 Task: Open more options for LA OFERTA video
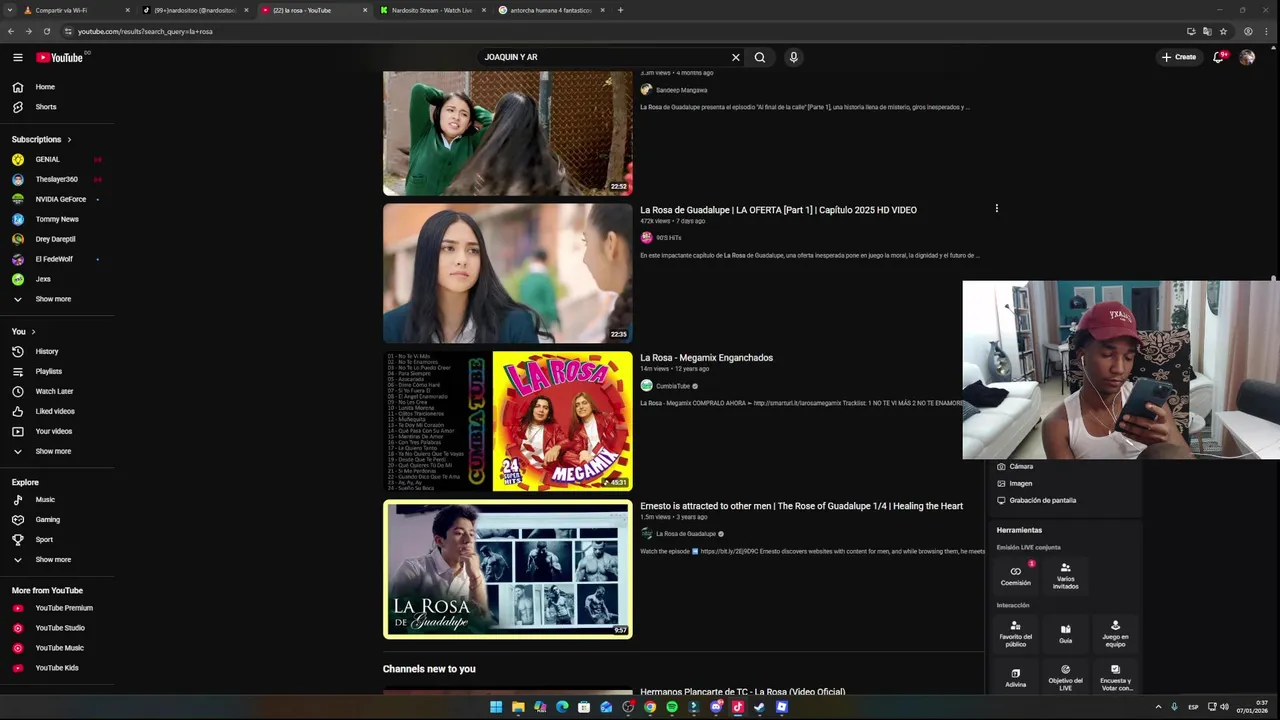(996, 209)
